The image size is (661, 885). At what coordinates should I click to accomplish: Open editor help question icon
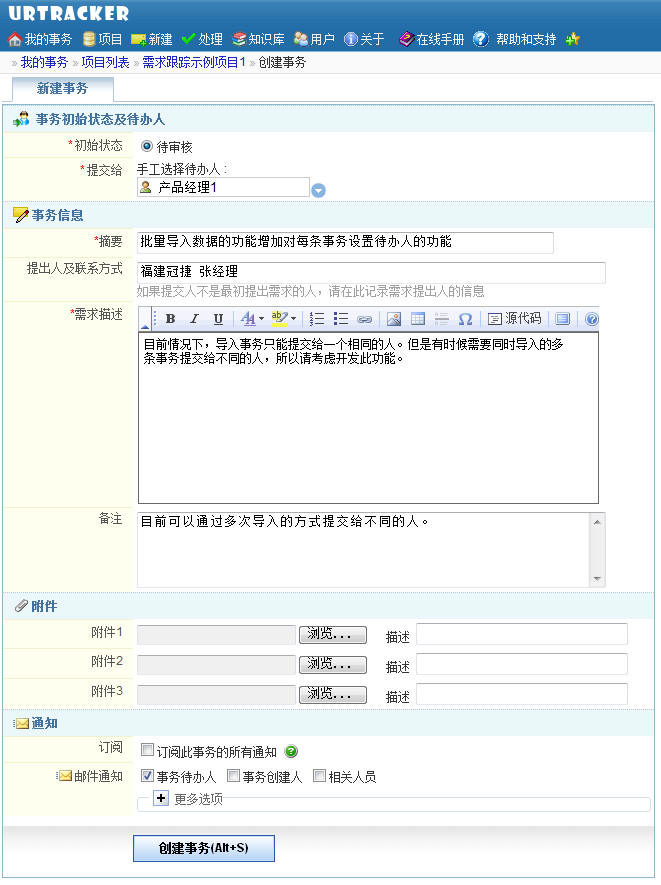click(592, 319)
